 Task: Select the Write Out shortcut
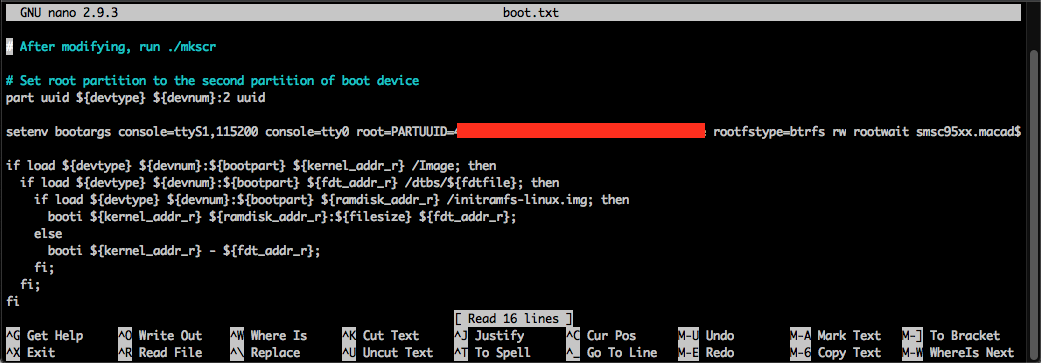[159, 336]
